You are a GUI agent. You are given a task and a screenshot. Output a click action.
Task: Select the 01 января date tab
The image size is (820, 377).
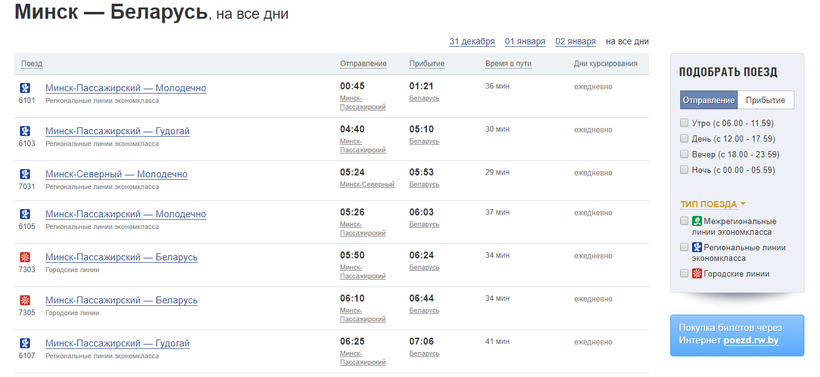click(x=525, y=41)
